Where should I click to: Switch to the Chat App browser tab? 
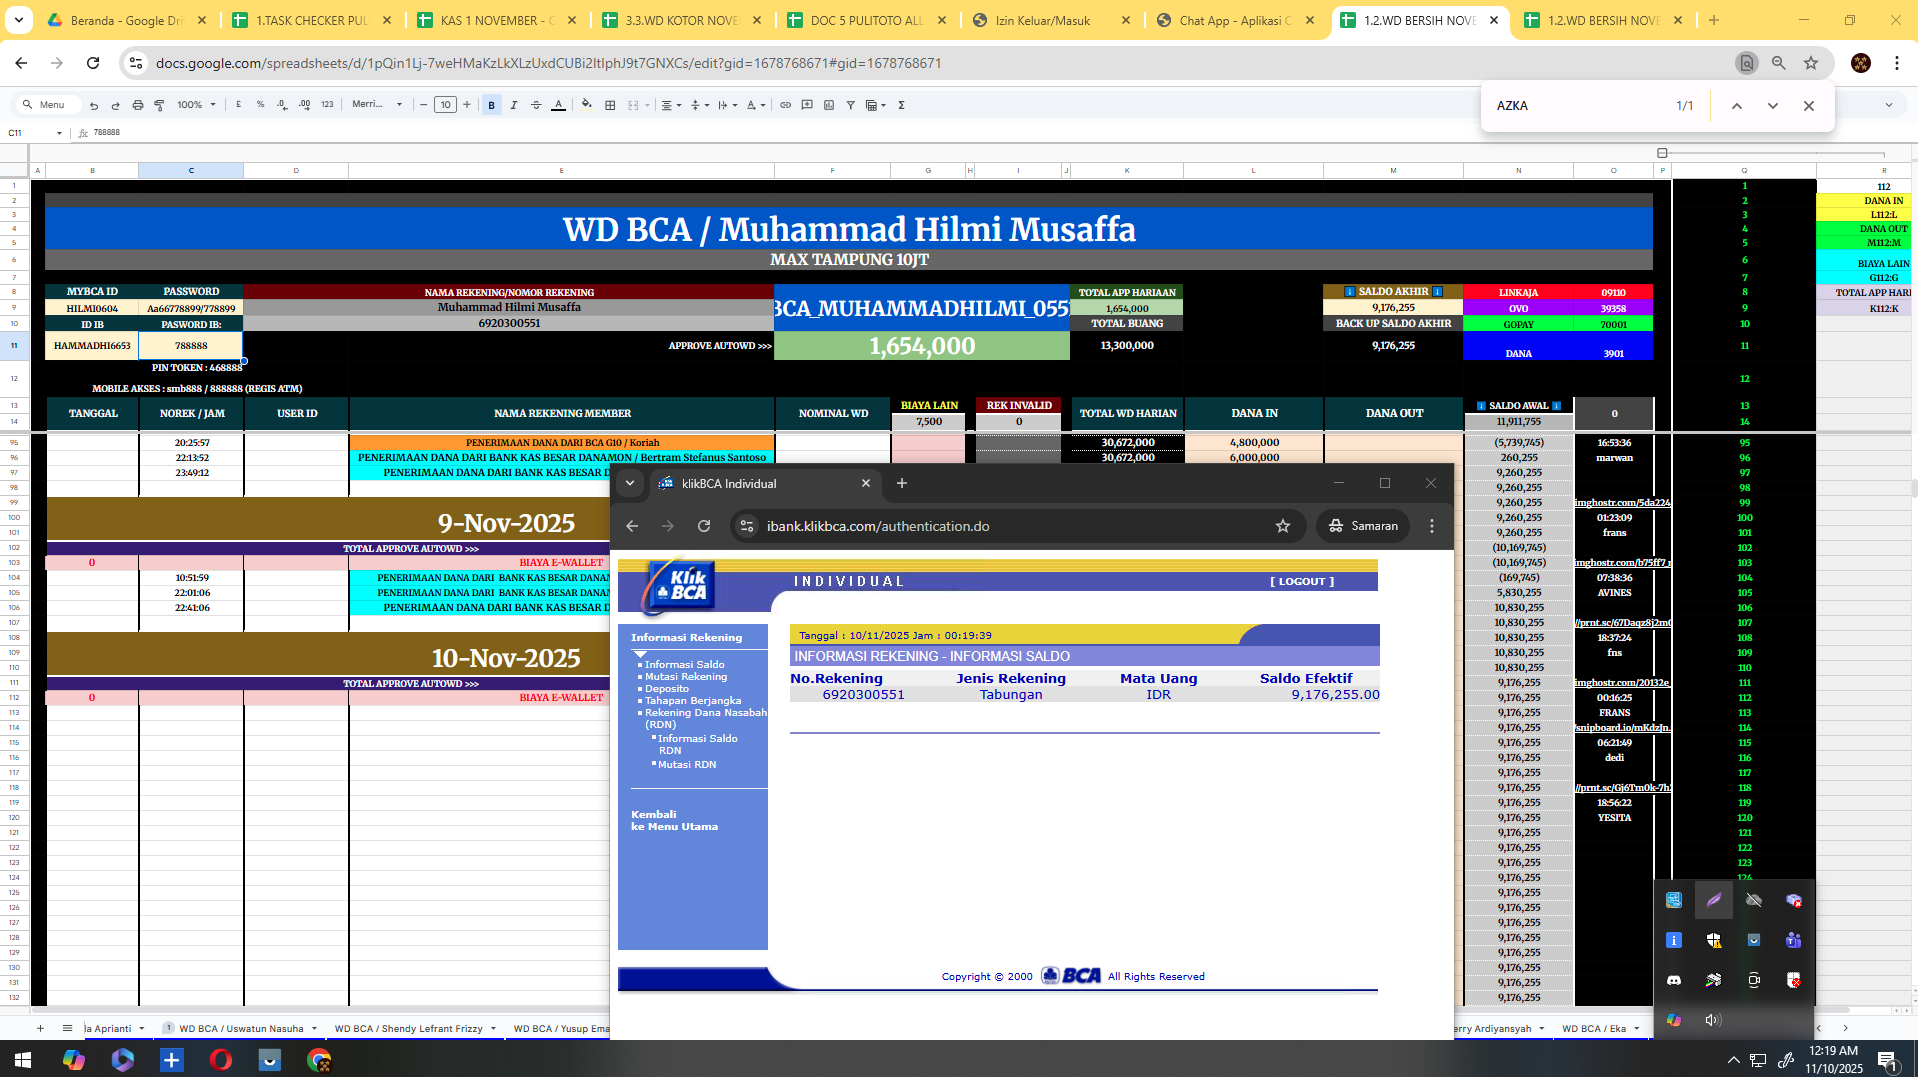[1236, 20]
